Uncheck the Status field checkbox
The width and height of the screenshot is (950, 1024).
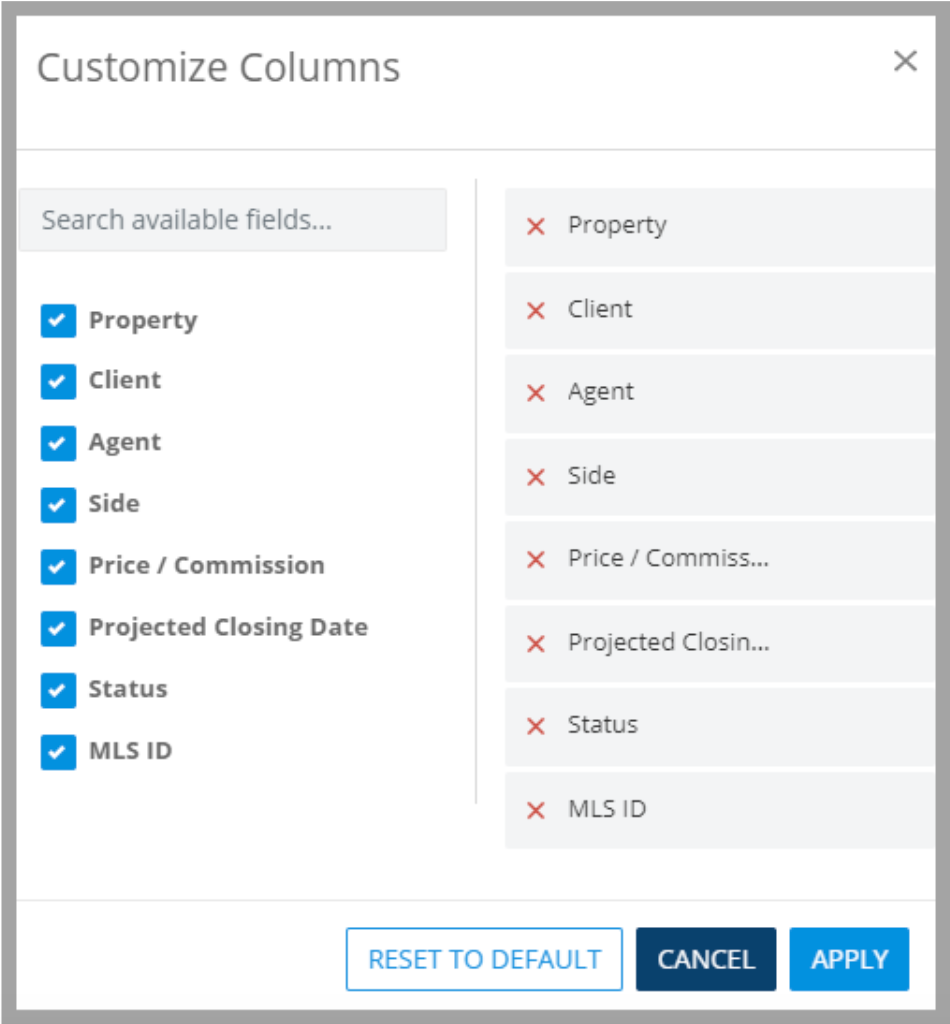coord(58,689)
